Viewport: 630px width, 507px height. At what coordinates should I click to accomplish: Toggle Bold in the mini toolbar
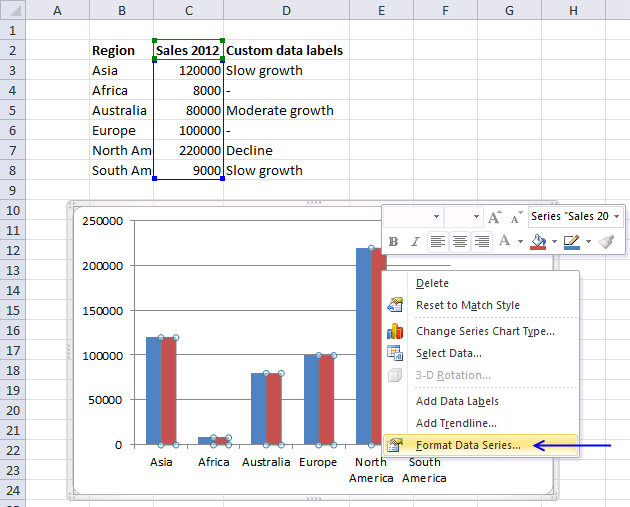coord(393,241)
